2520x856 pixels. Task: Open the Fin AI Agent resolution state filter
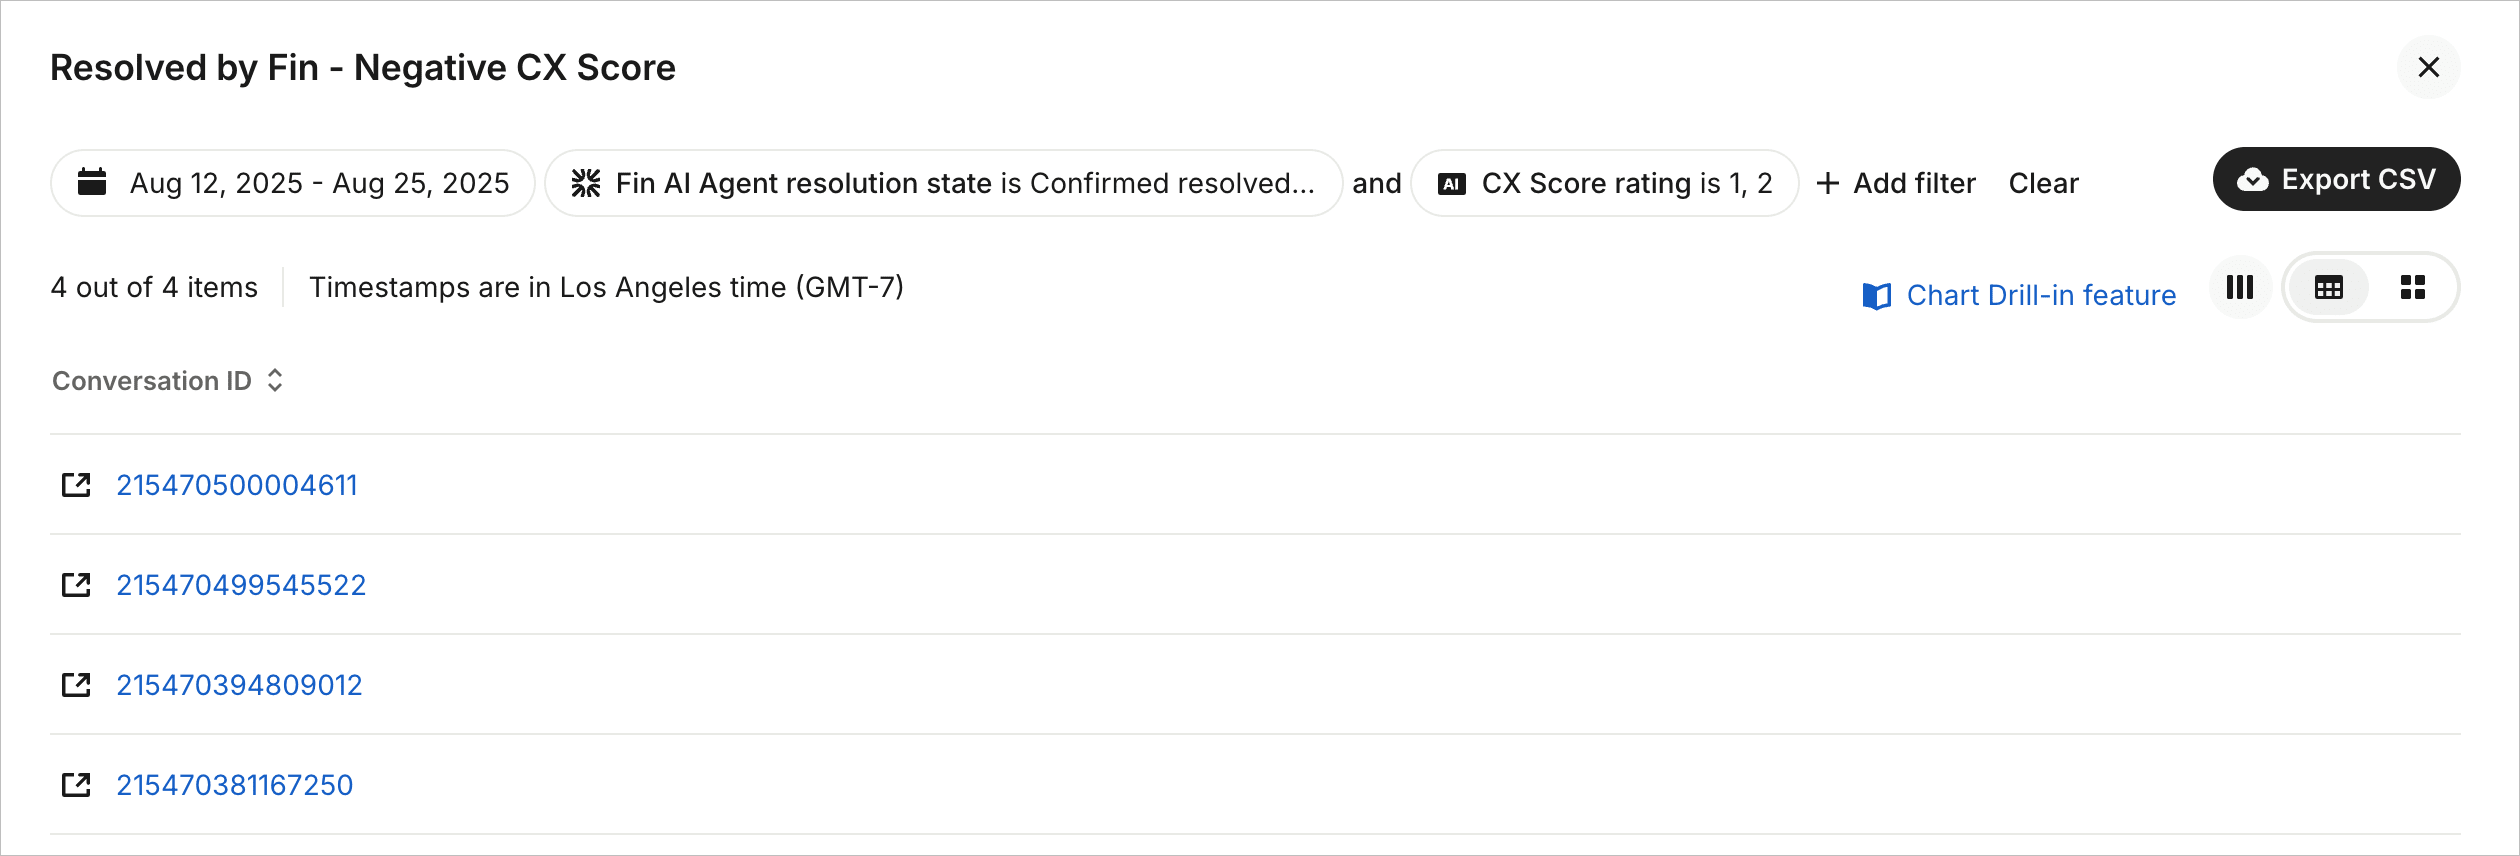click(x=943, y=183)
